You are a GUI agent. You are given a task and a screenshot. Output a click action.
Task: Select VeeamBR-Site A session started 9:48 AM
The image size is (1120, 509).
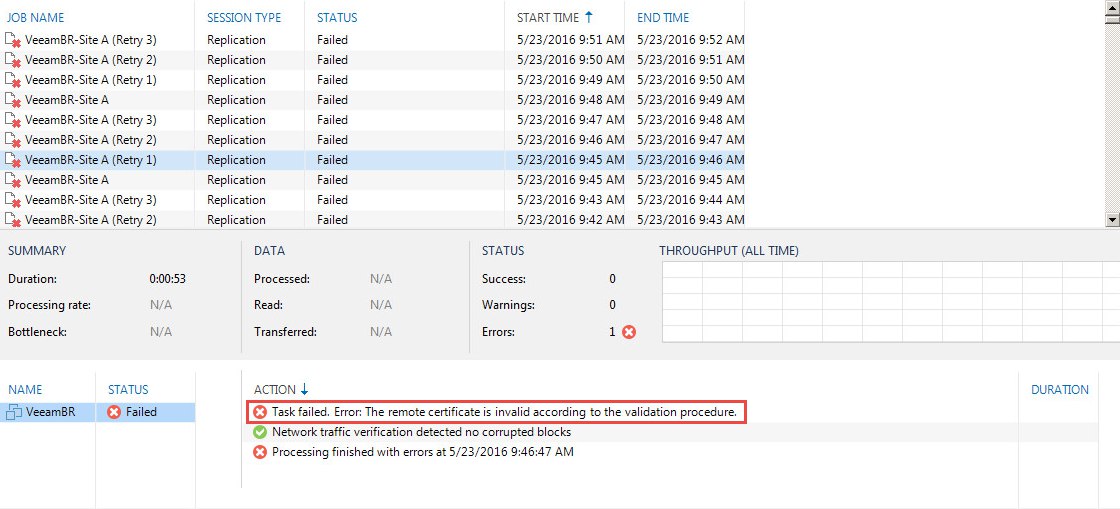(67, 100)
